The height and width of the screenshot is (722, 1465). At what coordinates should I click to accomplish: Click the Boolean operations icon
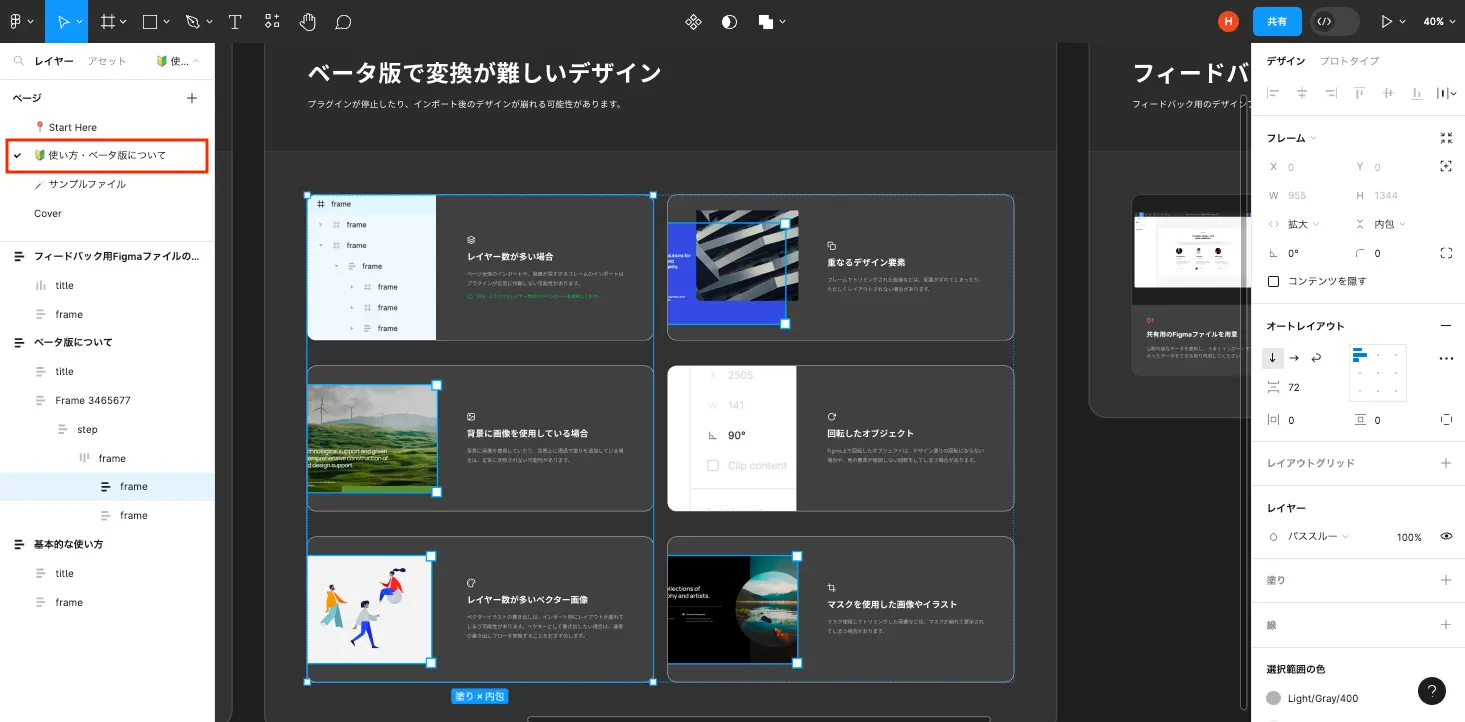tap(766, 21)
